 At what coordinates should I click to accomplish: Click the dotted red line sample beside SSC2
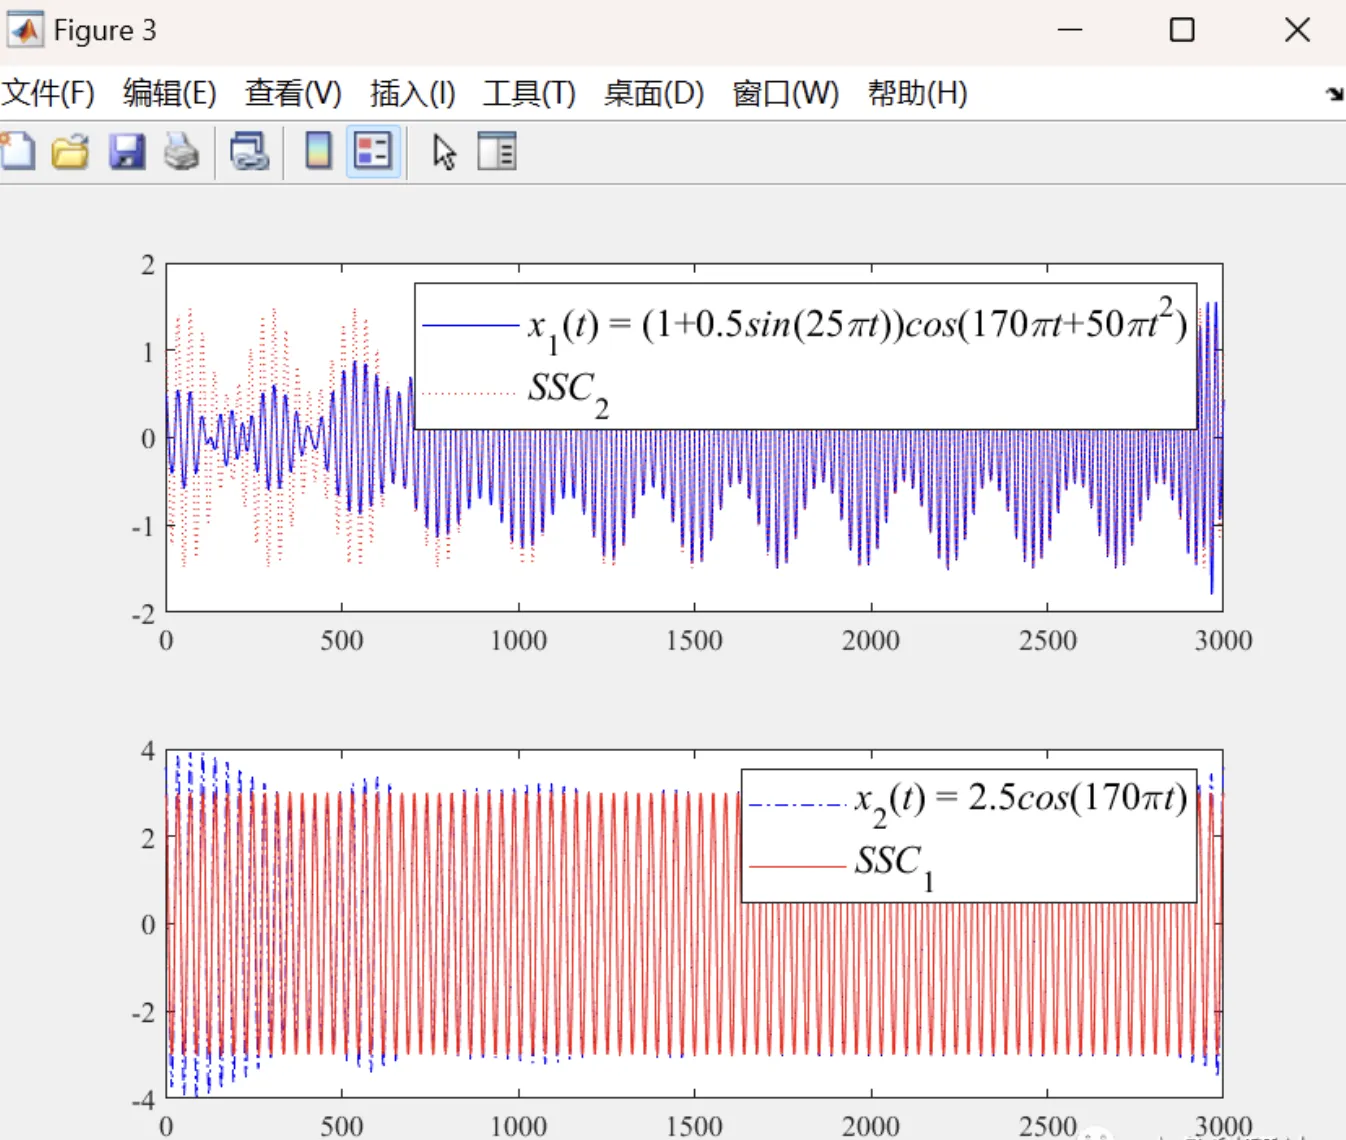(470, 393)
